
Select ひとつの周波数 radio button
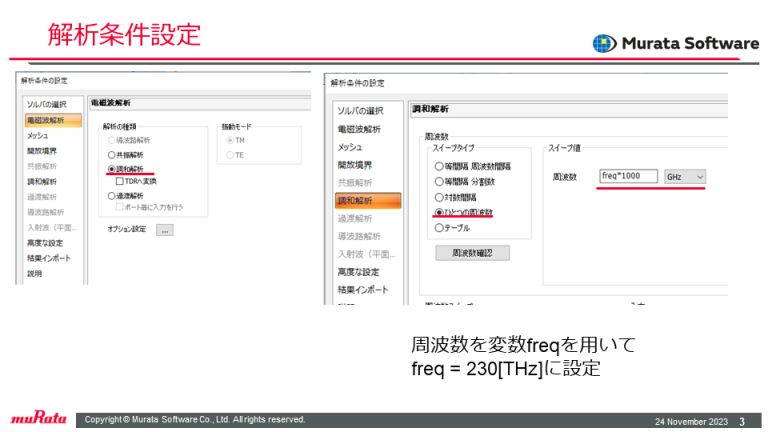point(438,213)
